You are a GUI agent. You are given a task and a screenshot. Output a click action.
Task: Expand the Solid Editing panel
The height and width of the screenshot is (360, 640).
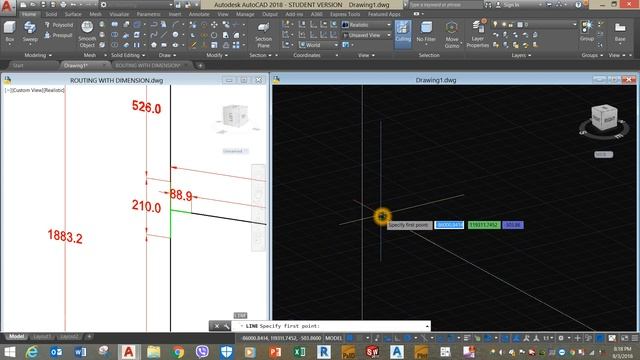(128, 55)
